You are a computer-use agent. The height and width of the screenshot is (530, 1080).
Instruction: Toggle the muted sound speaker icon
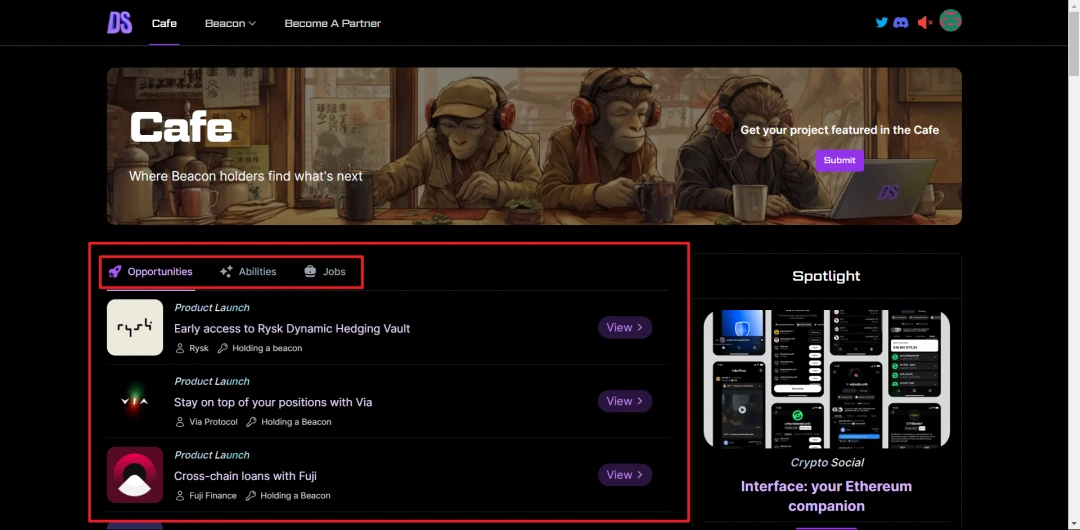[x=924, y=22]
